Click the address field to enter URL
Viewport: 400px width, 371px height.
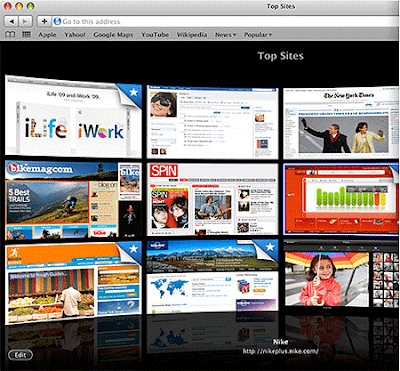[x=226, y=21]
